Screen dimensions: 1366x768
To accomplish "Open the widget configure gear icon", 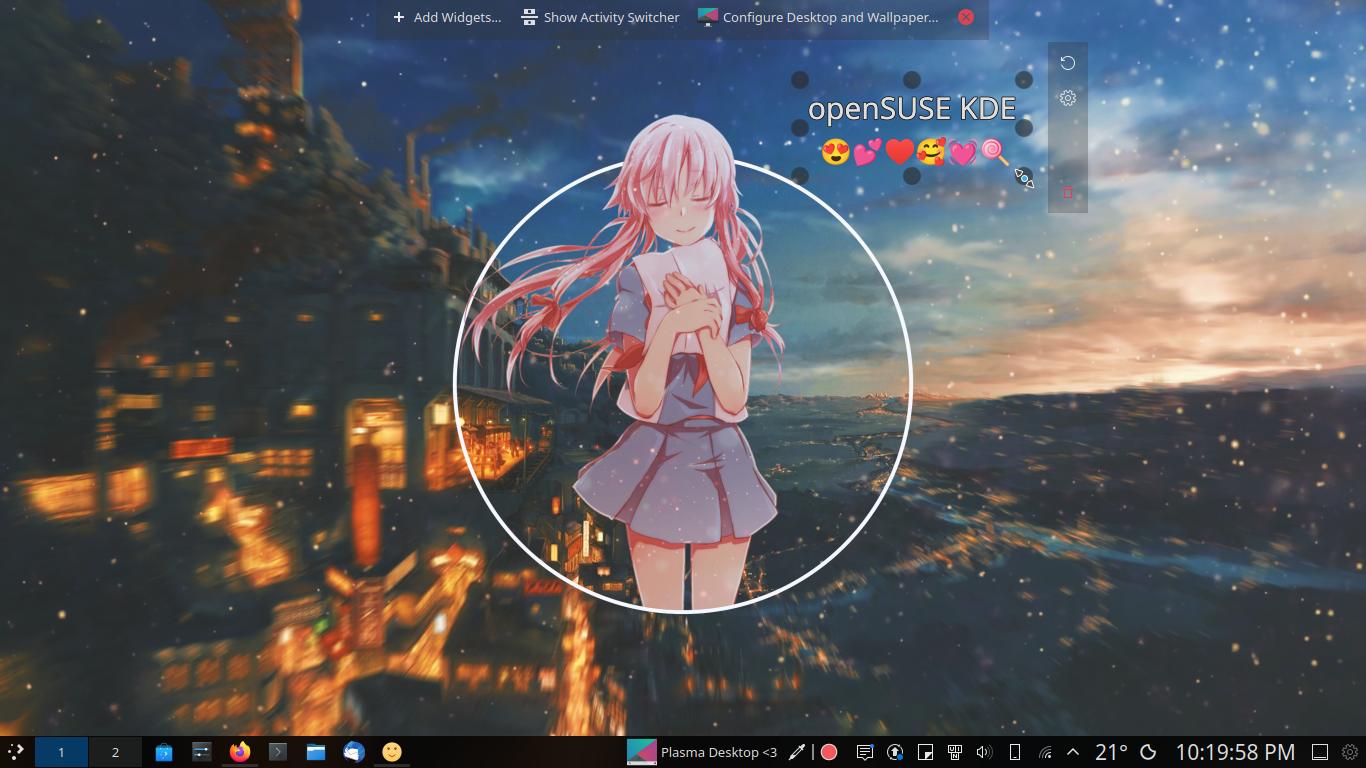I will 1068,98.
